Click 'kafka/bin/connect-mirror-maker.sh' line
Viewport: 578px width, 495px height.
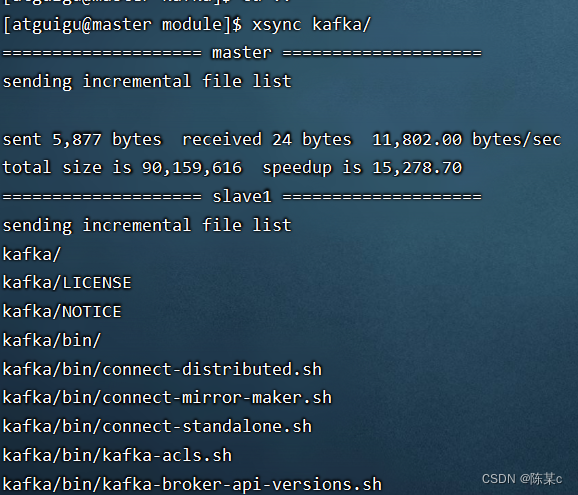167,398
